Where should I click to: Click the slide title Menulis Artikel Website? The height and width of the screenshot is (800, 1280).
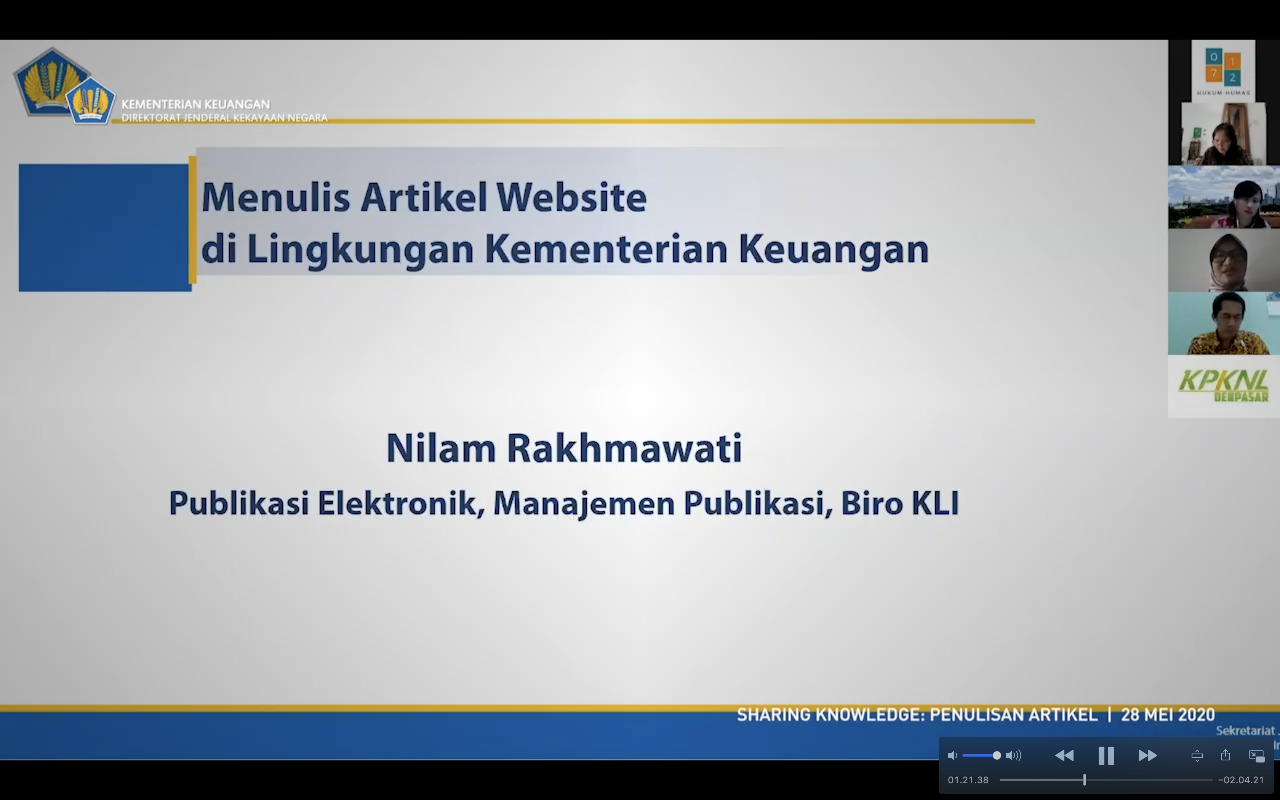(424, 198)
